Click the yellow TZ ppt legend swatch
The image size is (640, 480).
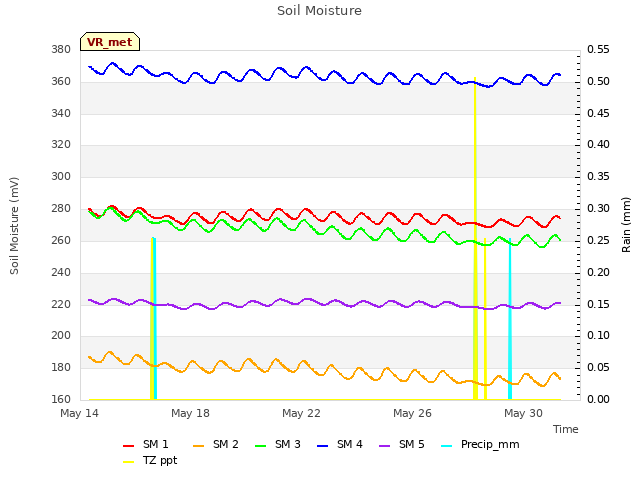pyautogui.click(x=129, y=462)
